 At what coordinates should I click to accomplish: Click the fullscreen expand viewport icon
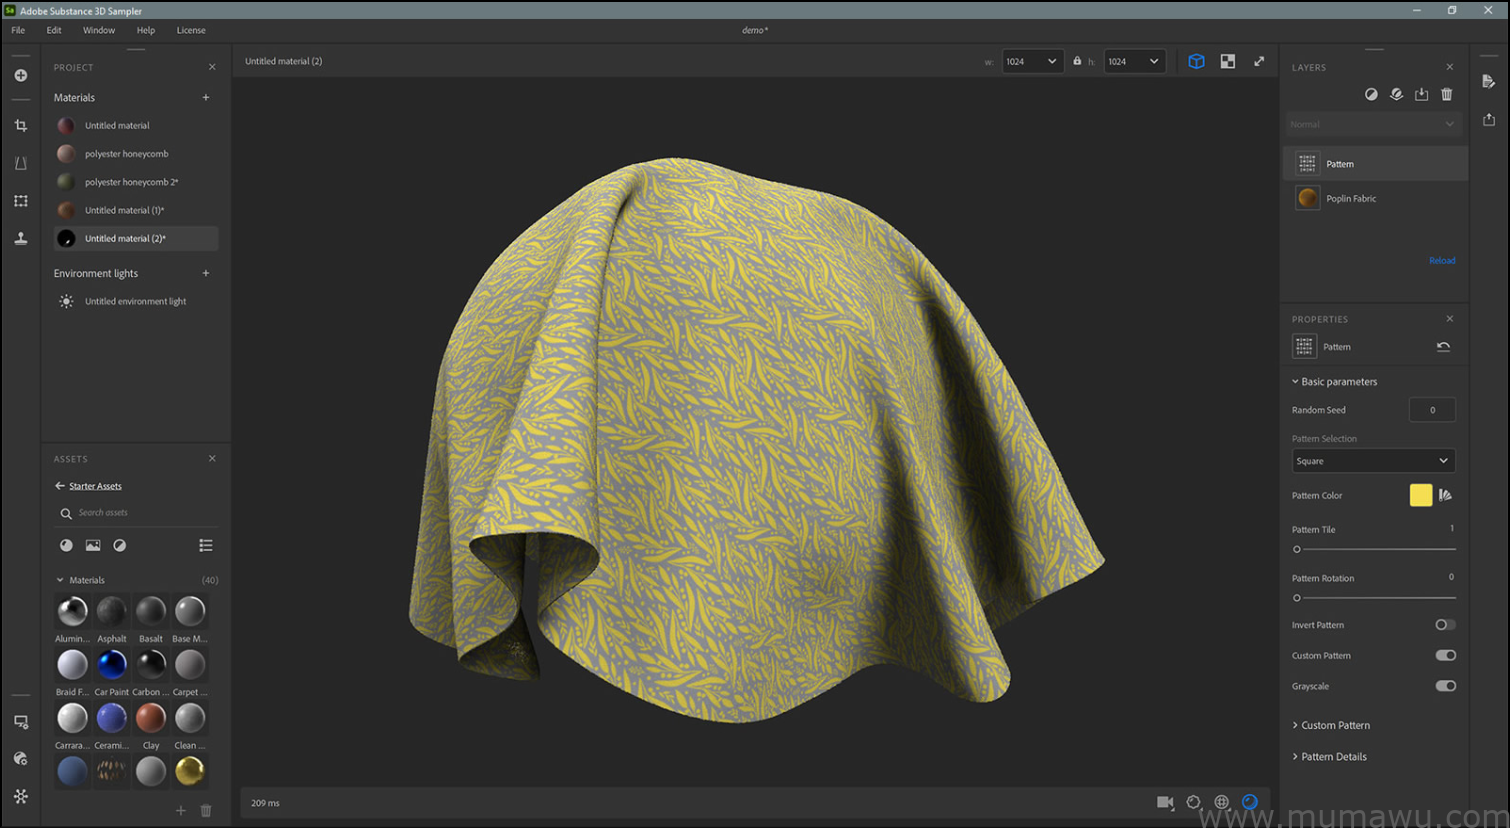click(1259, 61)
